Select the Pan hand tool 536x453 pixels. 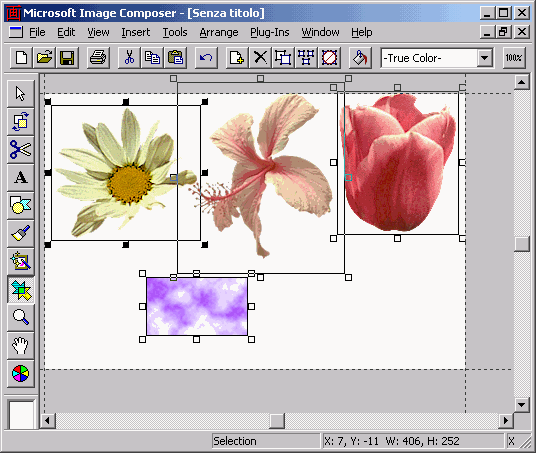(21, 346)
